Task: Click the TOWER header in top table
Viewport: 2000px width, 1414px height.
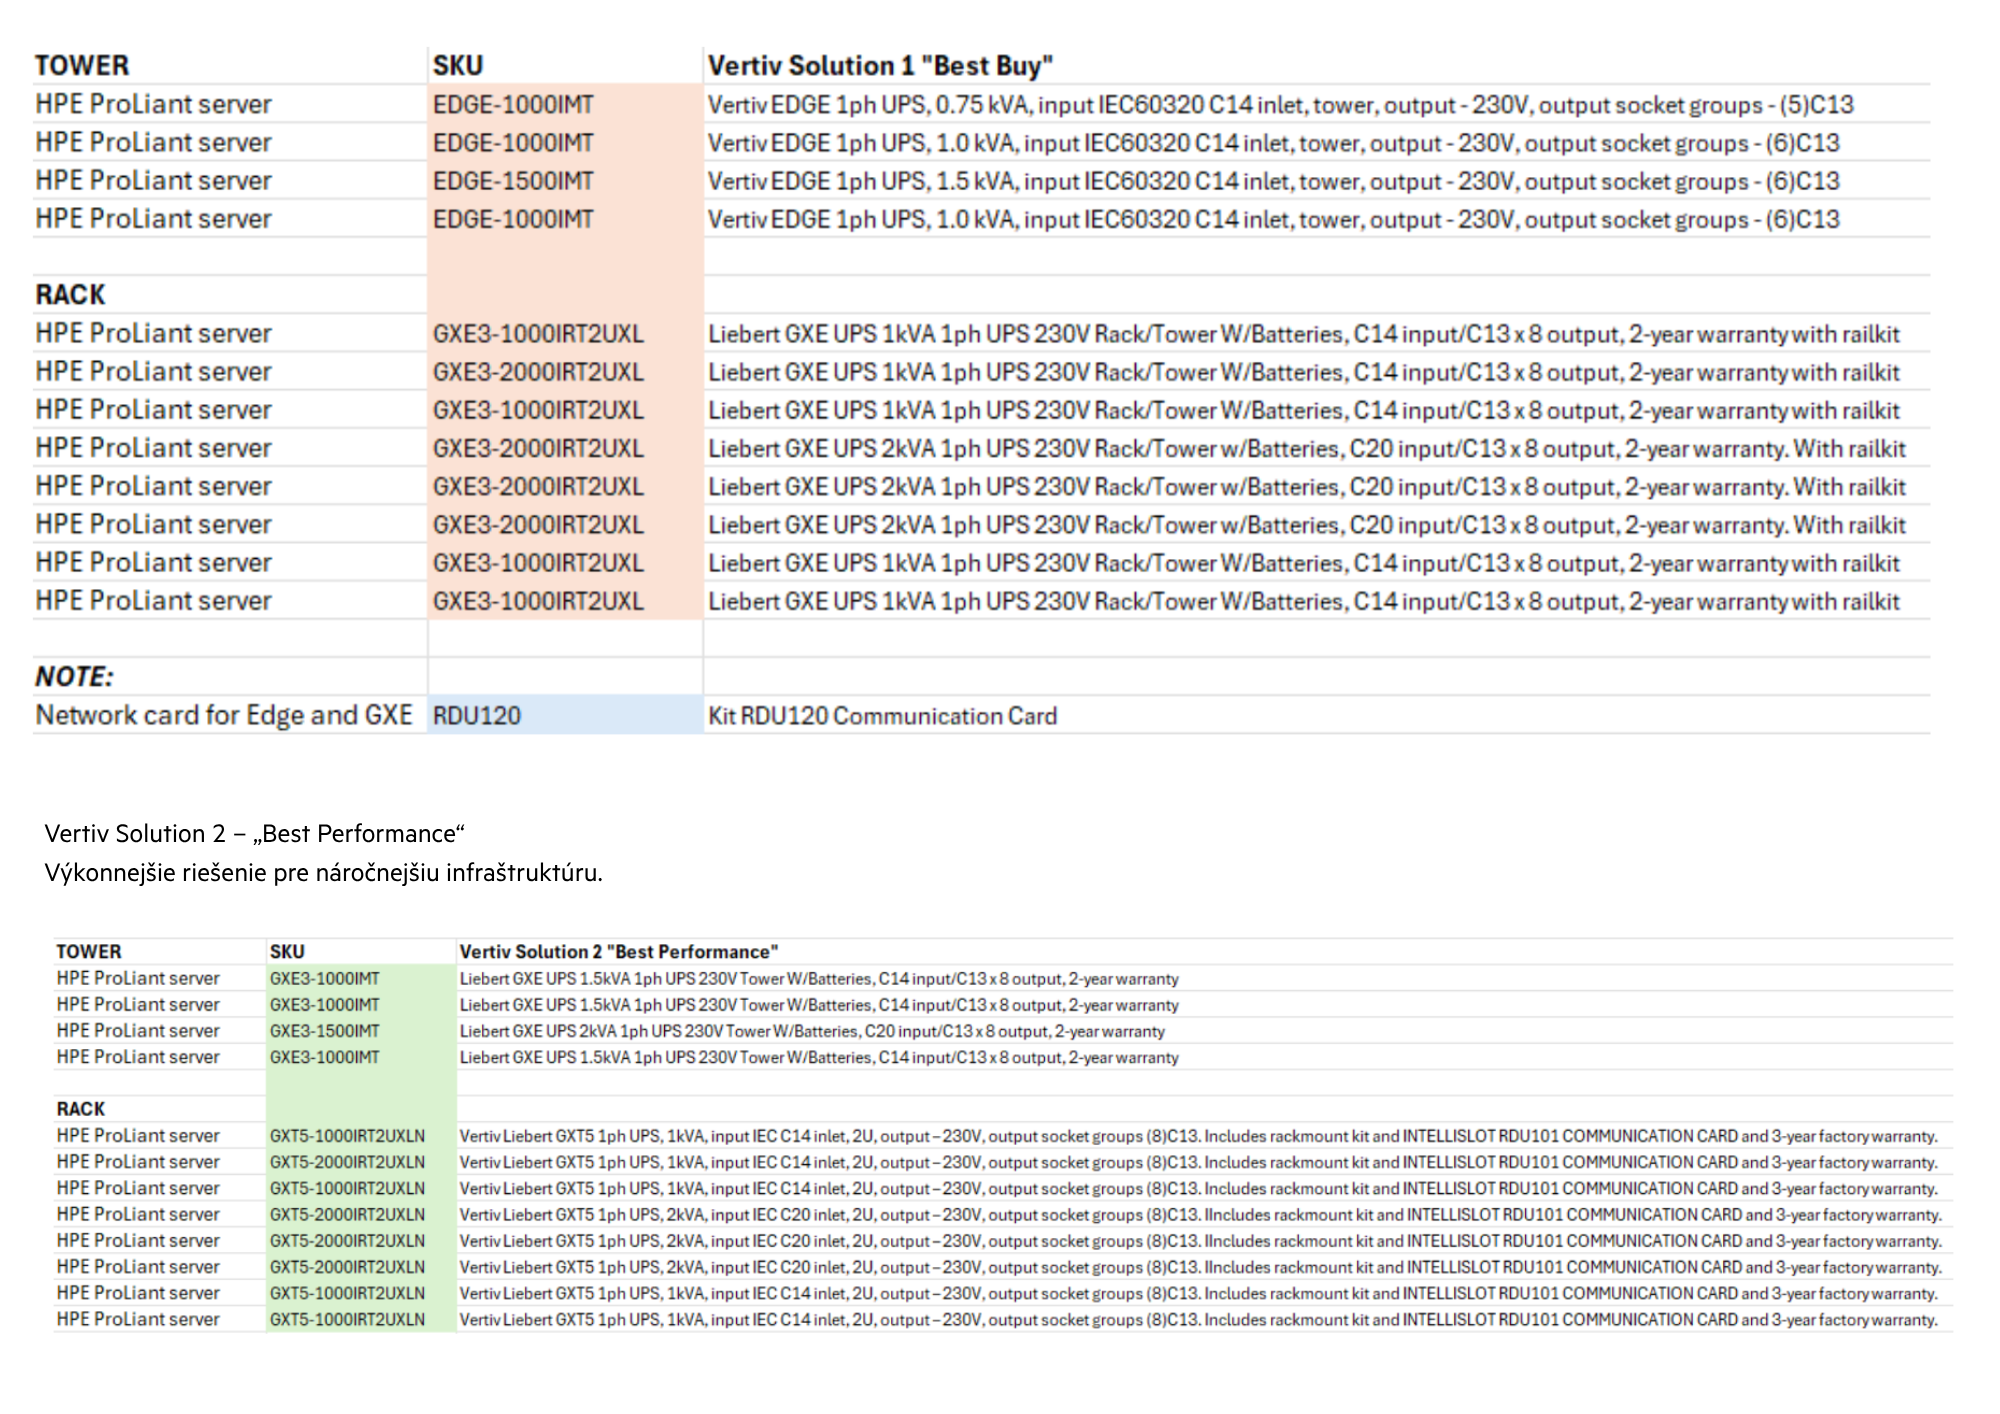Action: 82,66
